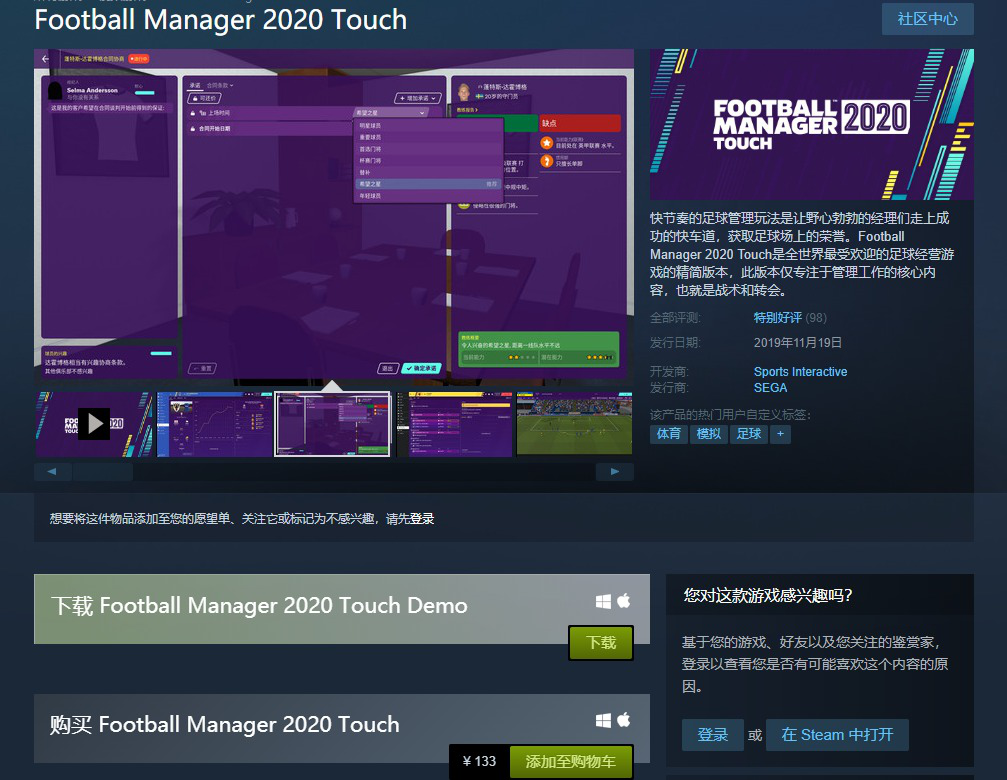Click the left arrow of thumbnail strip
Image resolution: width=1007 pixels, height=780 pixels.
(52, 472)
